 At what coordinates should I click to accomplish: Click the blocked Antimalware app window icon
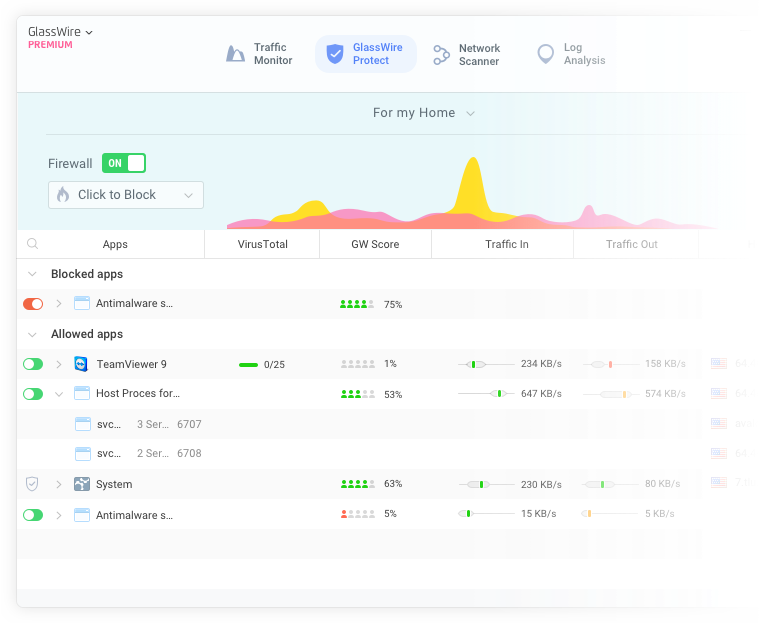pyautogui.click(x=81, y=303)
